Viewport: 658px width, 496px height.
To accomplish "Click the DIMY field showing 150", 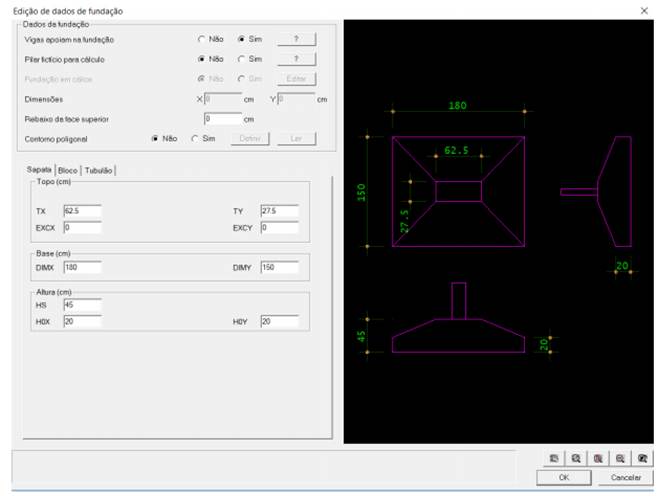I will pyautogui.click(x=279, y=267).
